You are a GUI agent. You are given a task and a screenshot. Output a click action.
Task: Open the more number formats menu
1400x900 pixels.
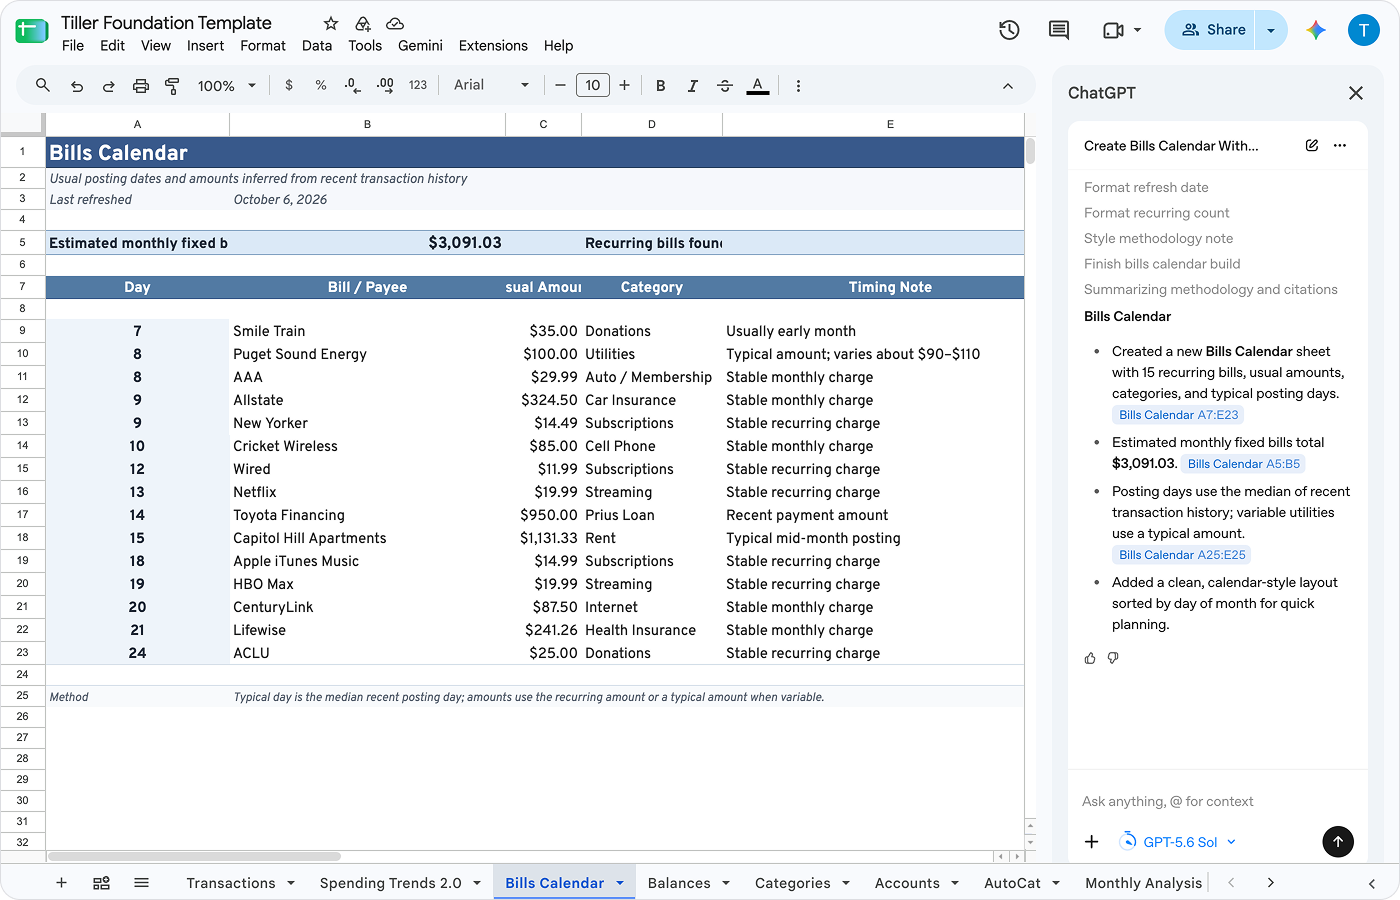coord(418,86)
